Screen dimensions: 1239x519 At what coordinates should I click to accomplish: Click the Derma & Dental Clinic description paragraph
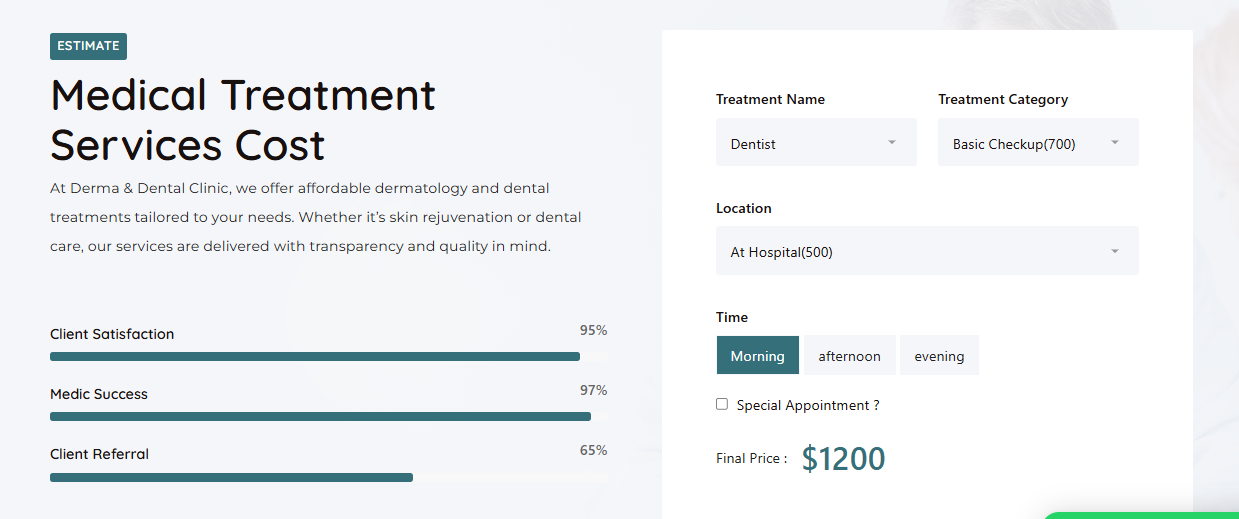(x=315, y=217)
